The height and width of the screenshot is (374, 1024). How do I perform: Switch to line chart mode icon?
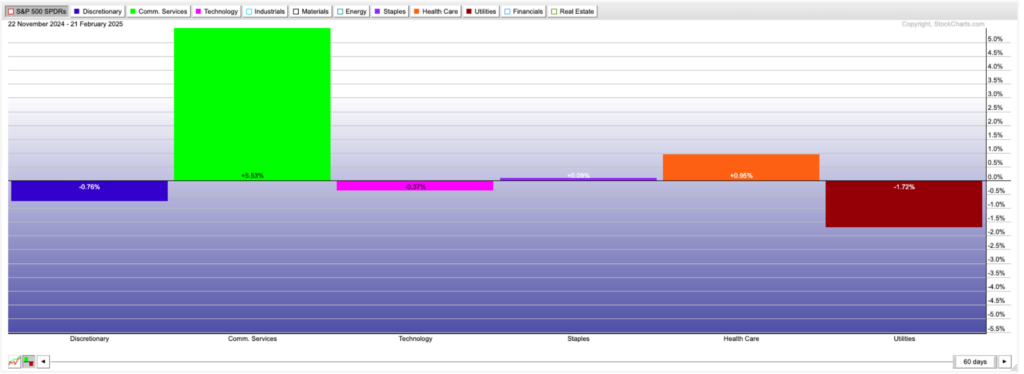point(14,362)
